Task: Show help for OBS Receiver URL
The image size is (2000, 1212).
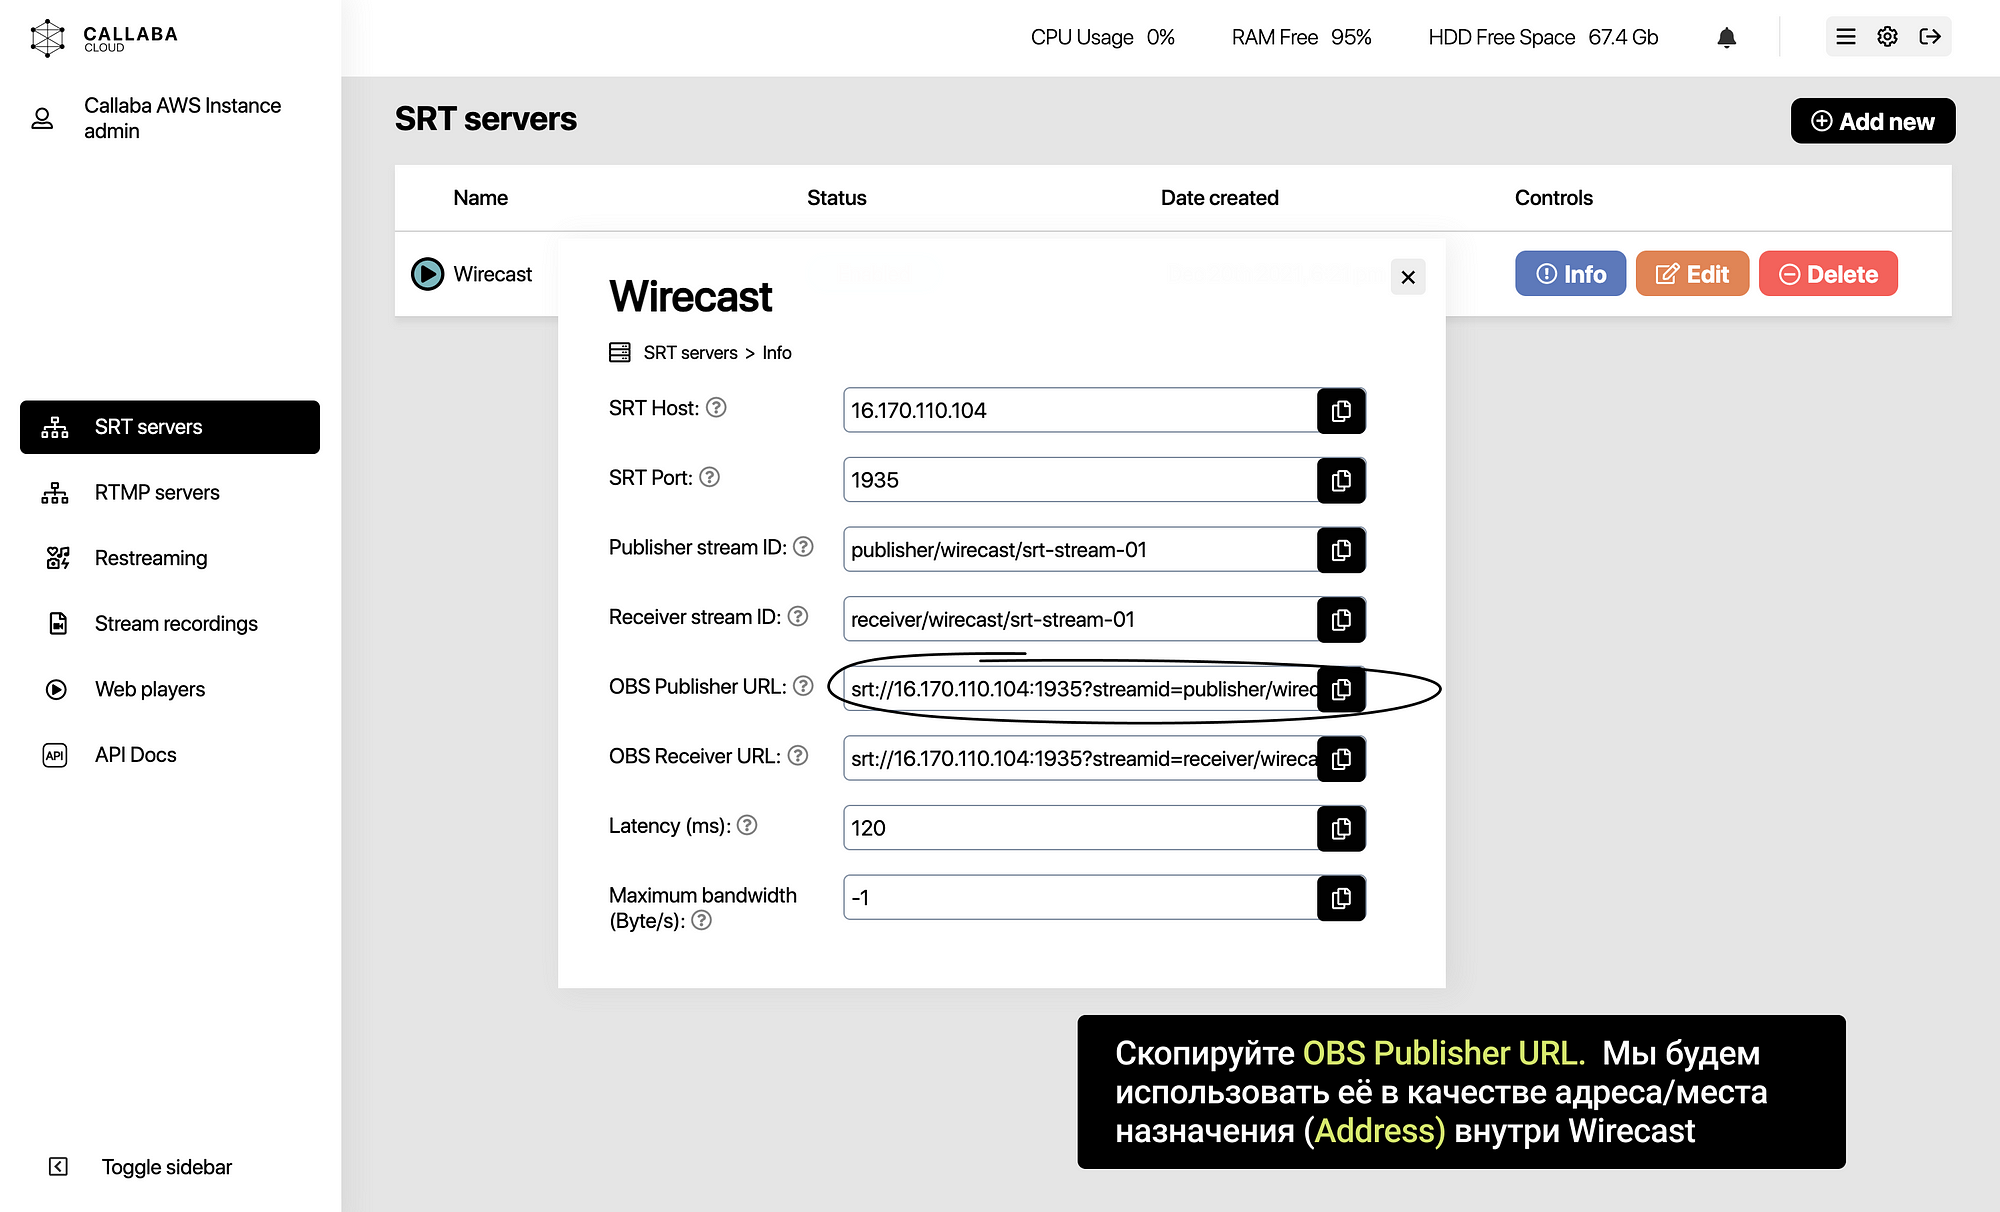Action: tap(797, 755)
